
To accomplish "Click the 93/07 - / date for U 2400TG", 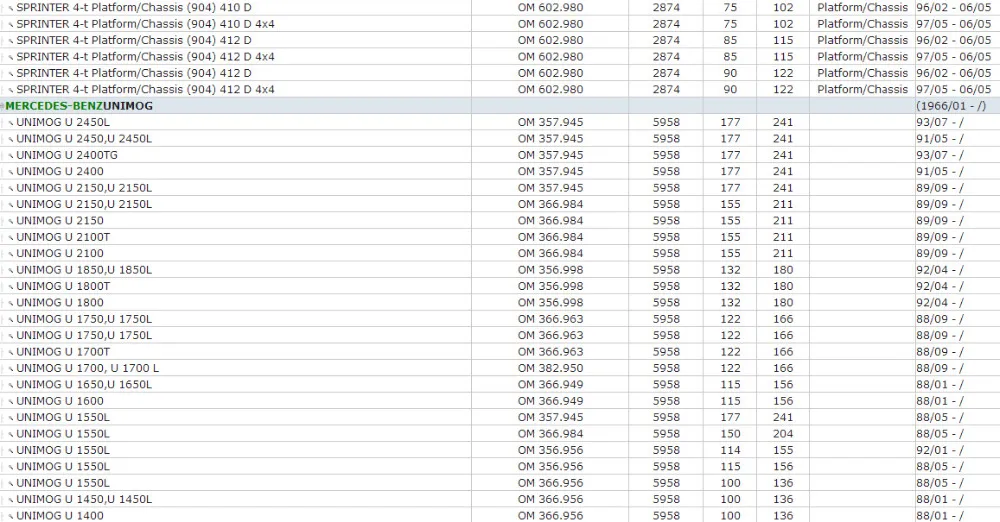I will [939, 155].
